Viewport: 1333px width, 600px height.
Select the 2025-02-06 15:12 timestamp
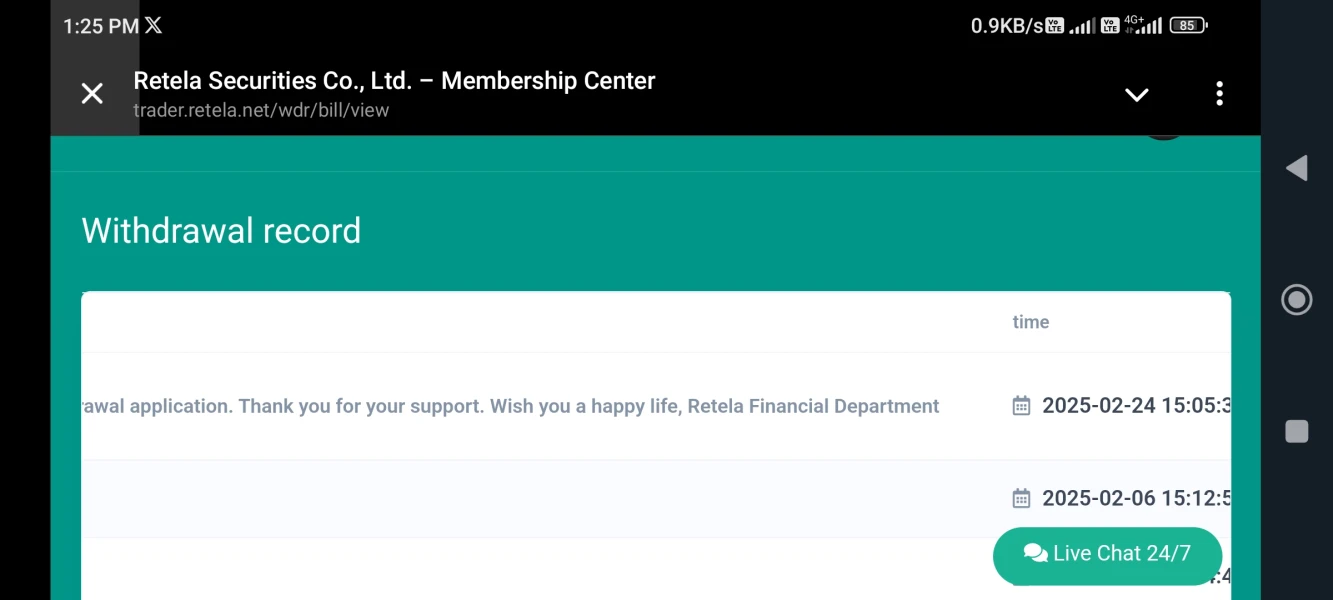pyautogui.click(x=1136, y=498)
